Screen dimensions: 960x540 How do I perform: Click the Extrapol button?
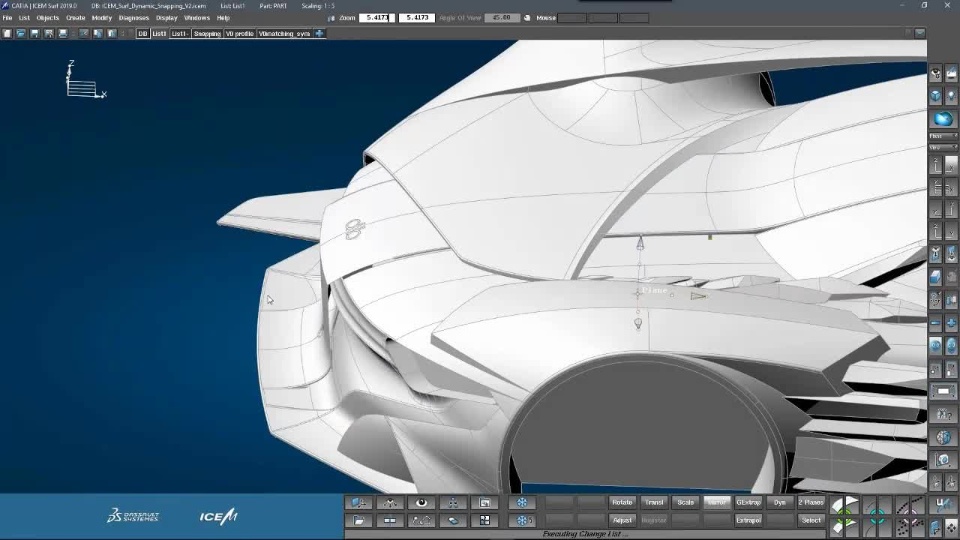748,520
